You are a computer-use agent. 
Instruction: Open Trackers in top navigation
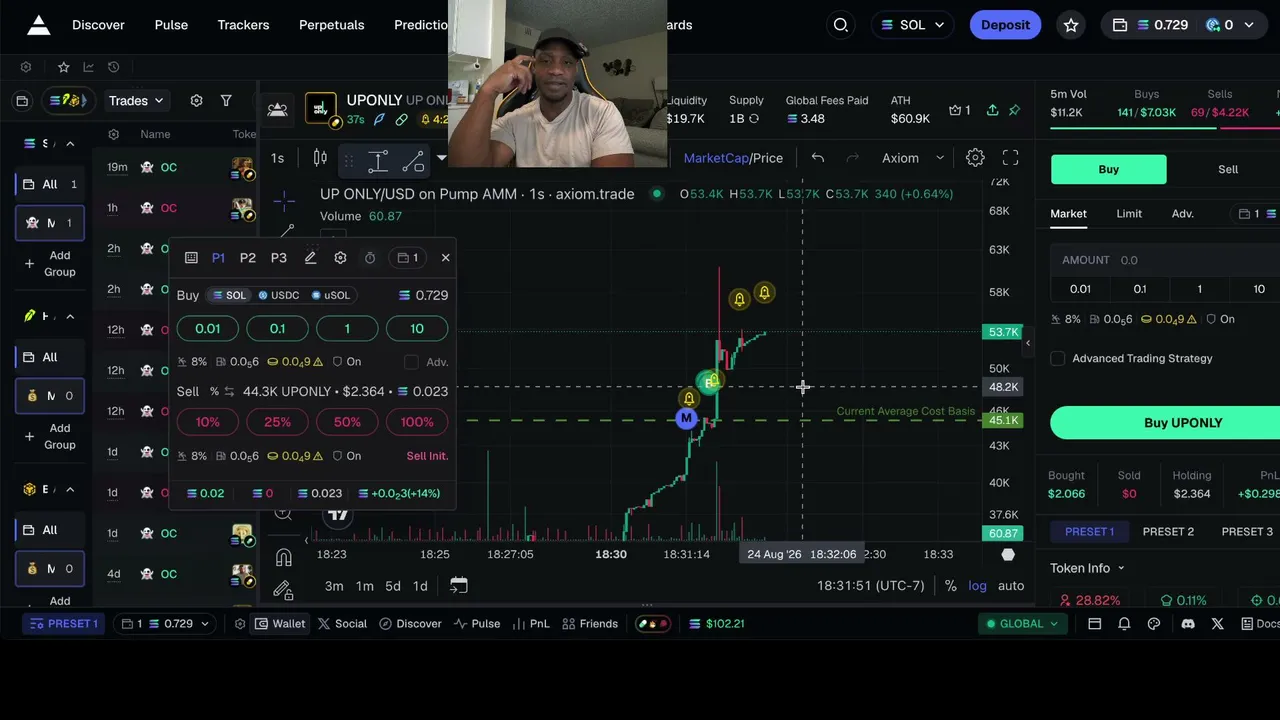pos(243,25)
